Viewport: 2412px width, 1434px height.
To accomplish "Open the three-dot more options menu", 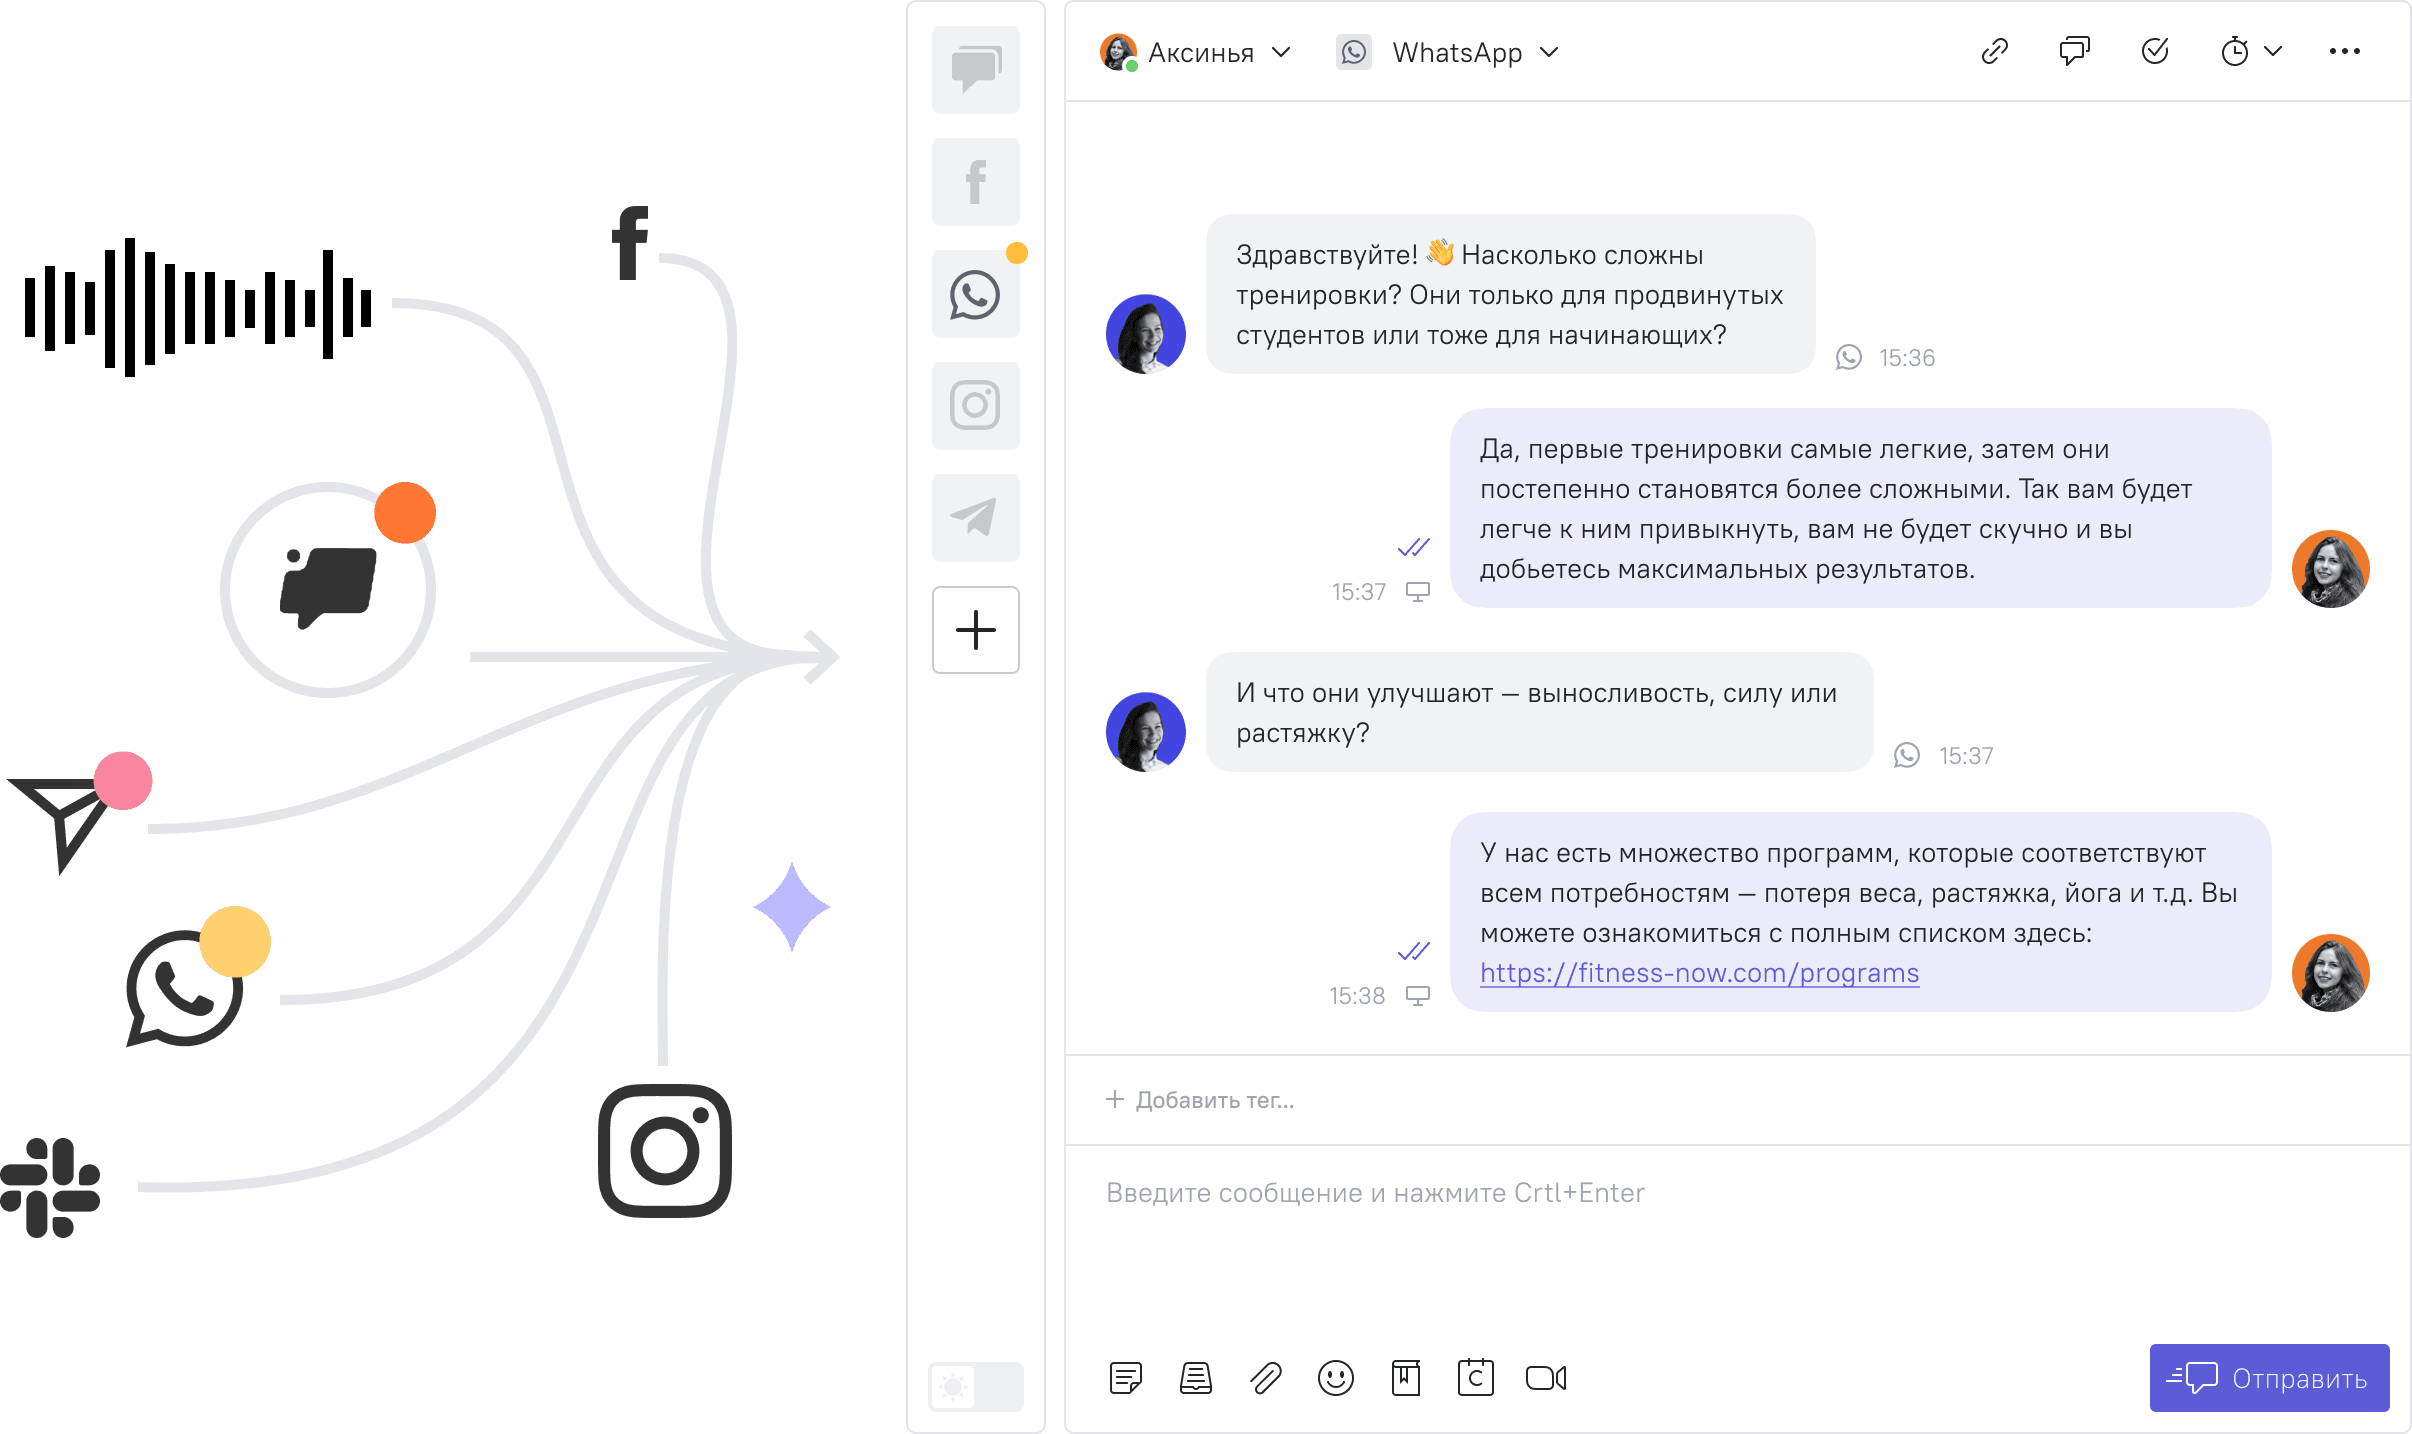I will pyautogui.click(x=2345, y=51).
